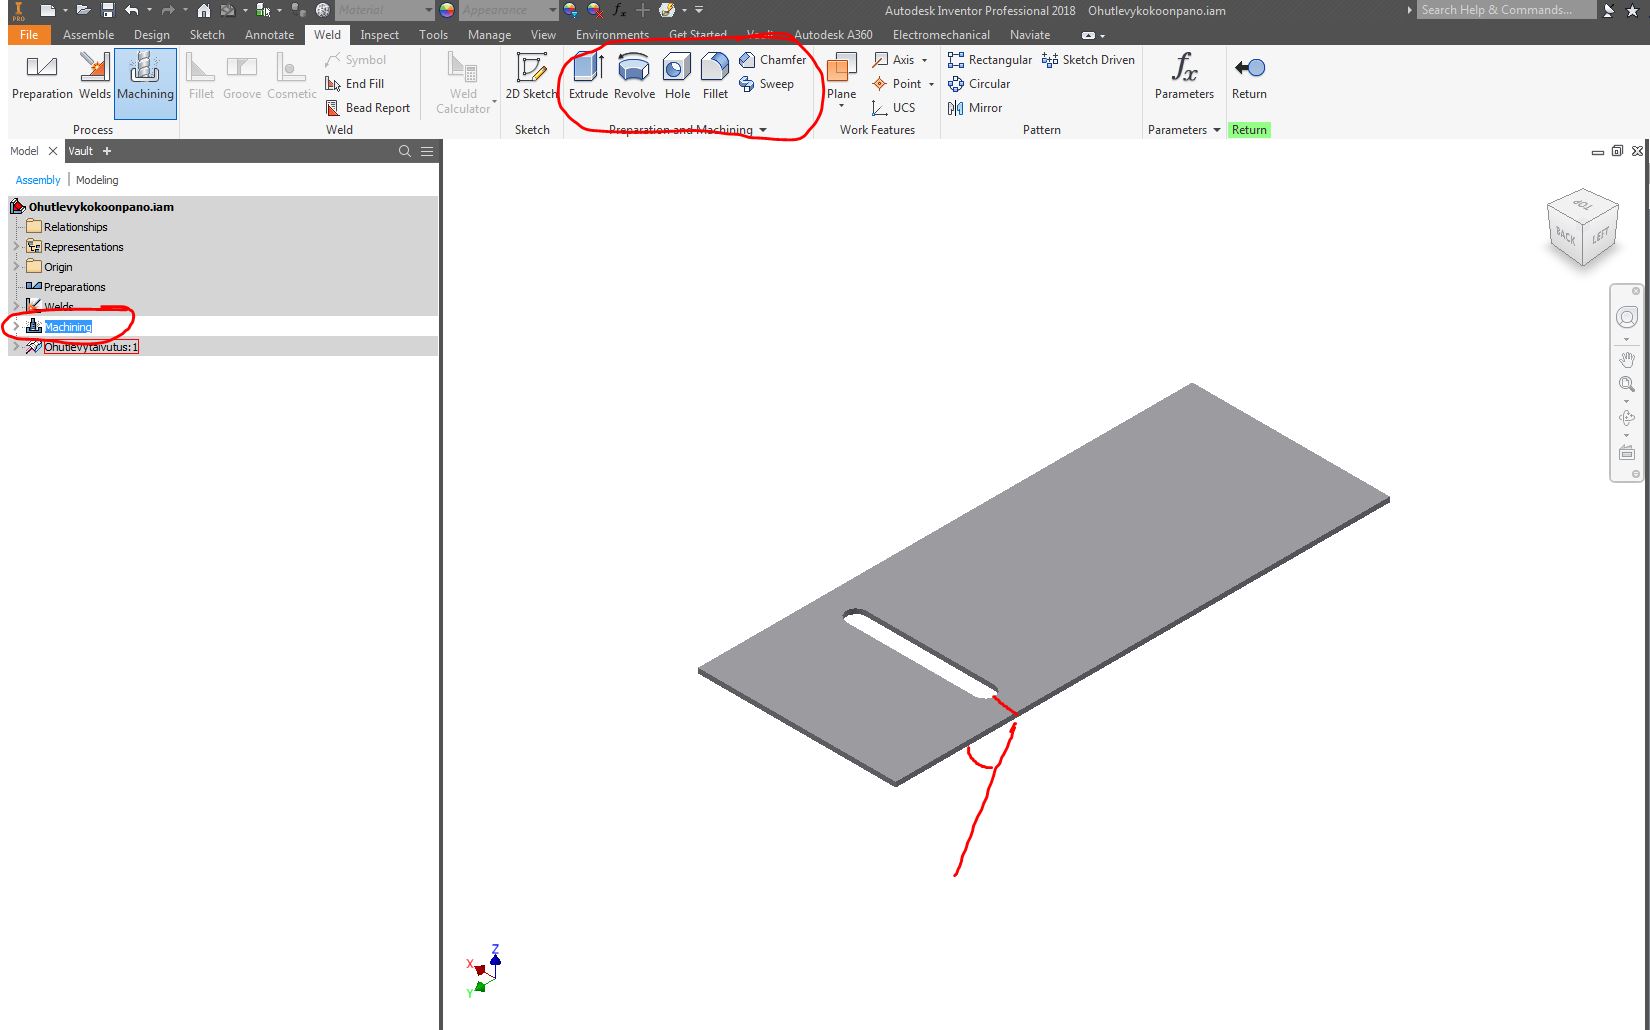1650x1030 pixels.
Task: Switch to the Inspect ribbon tab
Action: coord(379,34)
